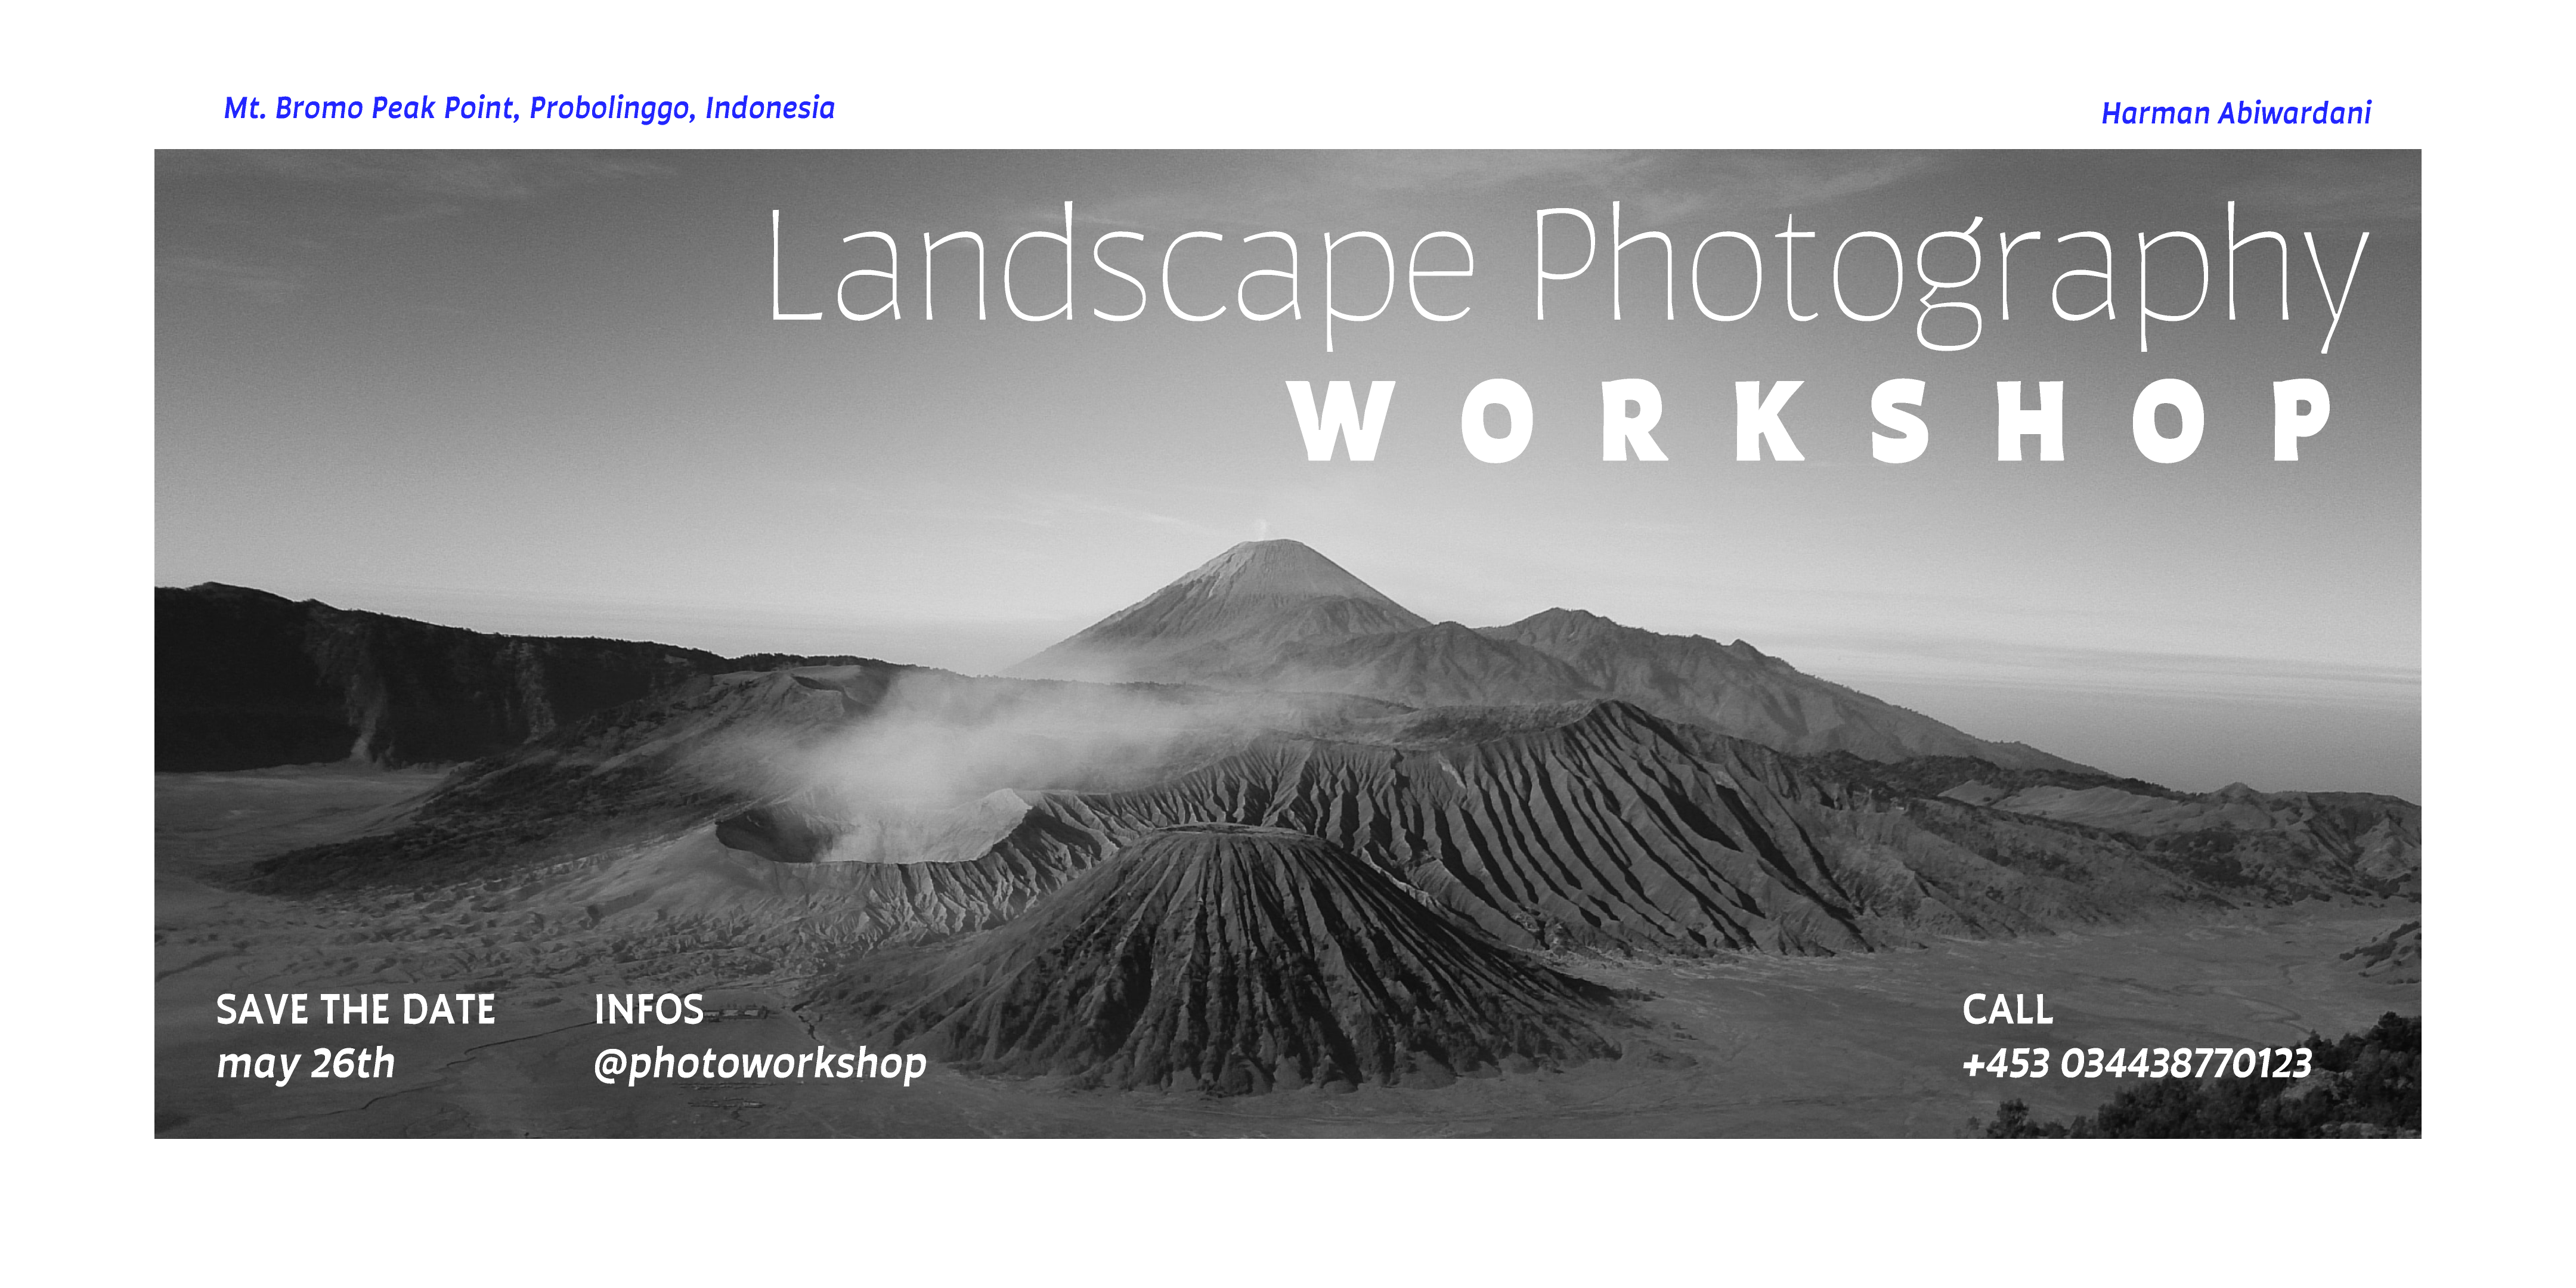Click the INFOS heading
This screenshot has width=2576, height=1288.
point(649,1010)
